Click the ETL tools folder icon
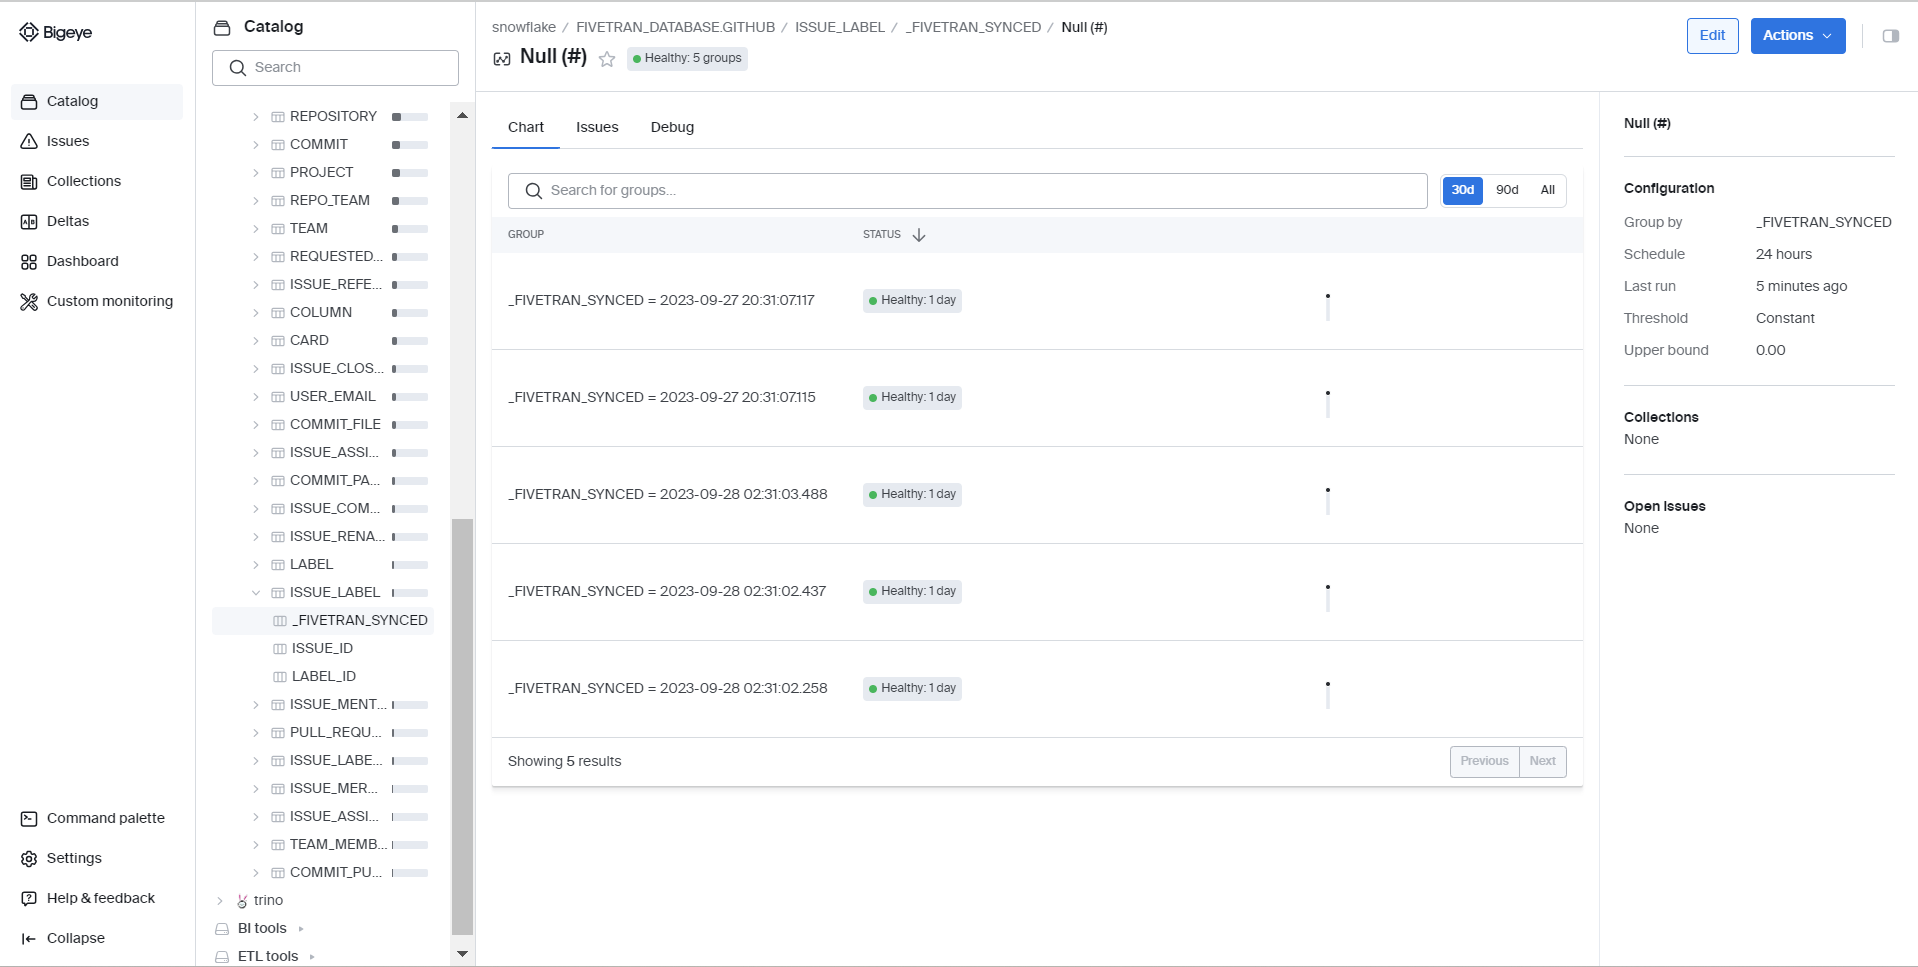 [x=222, y=957]
